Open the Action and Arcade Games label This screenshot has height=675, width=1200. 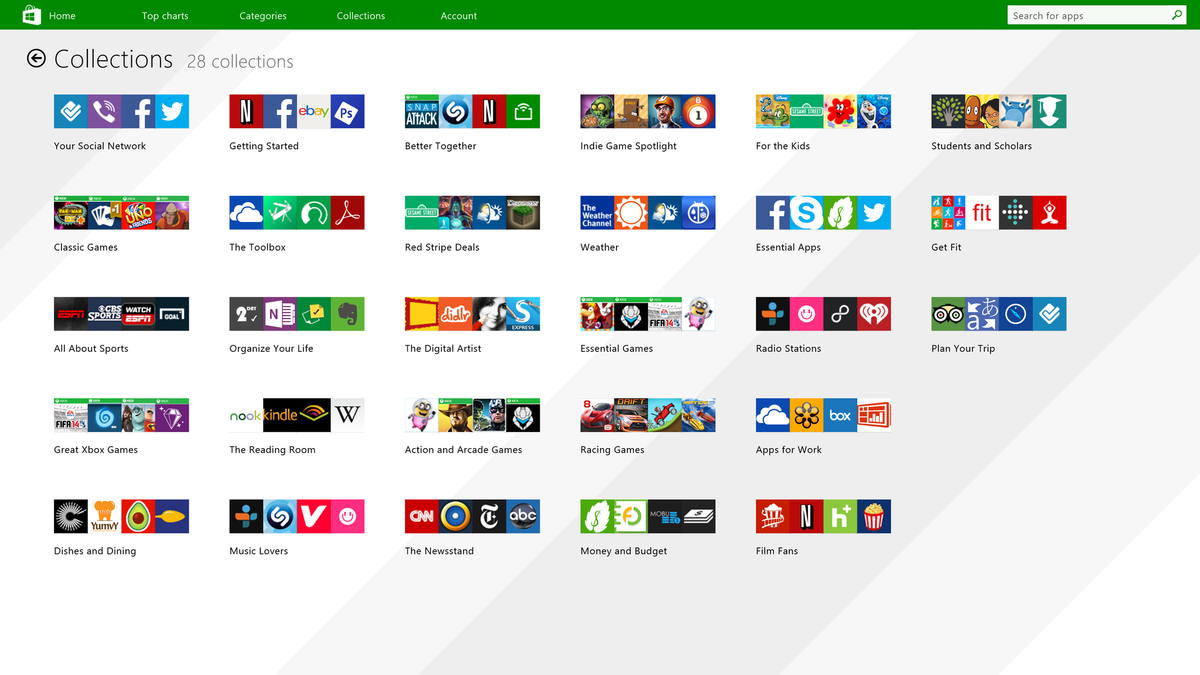463,450
